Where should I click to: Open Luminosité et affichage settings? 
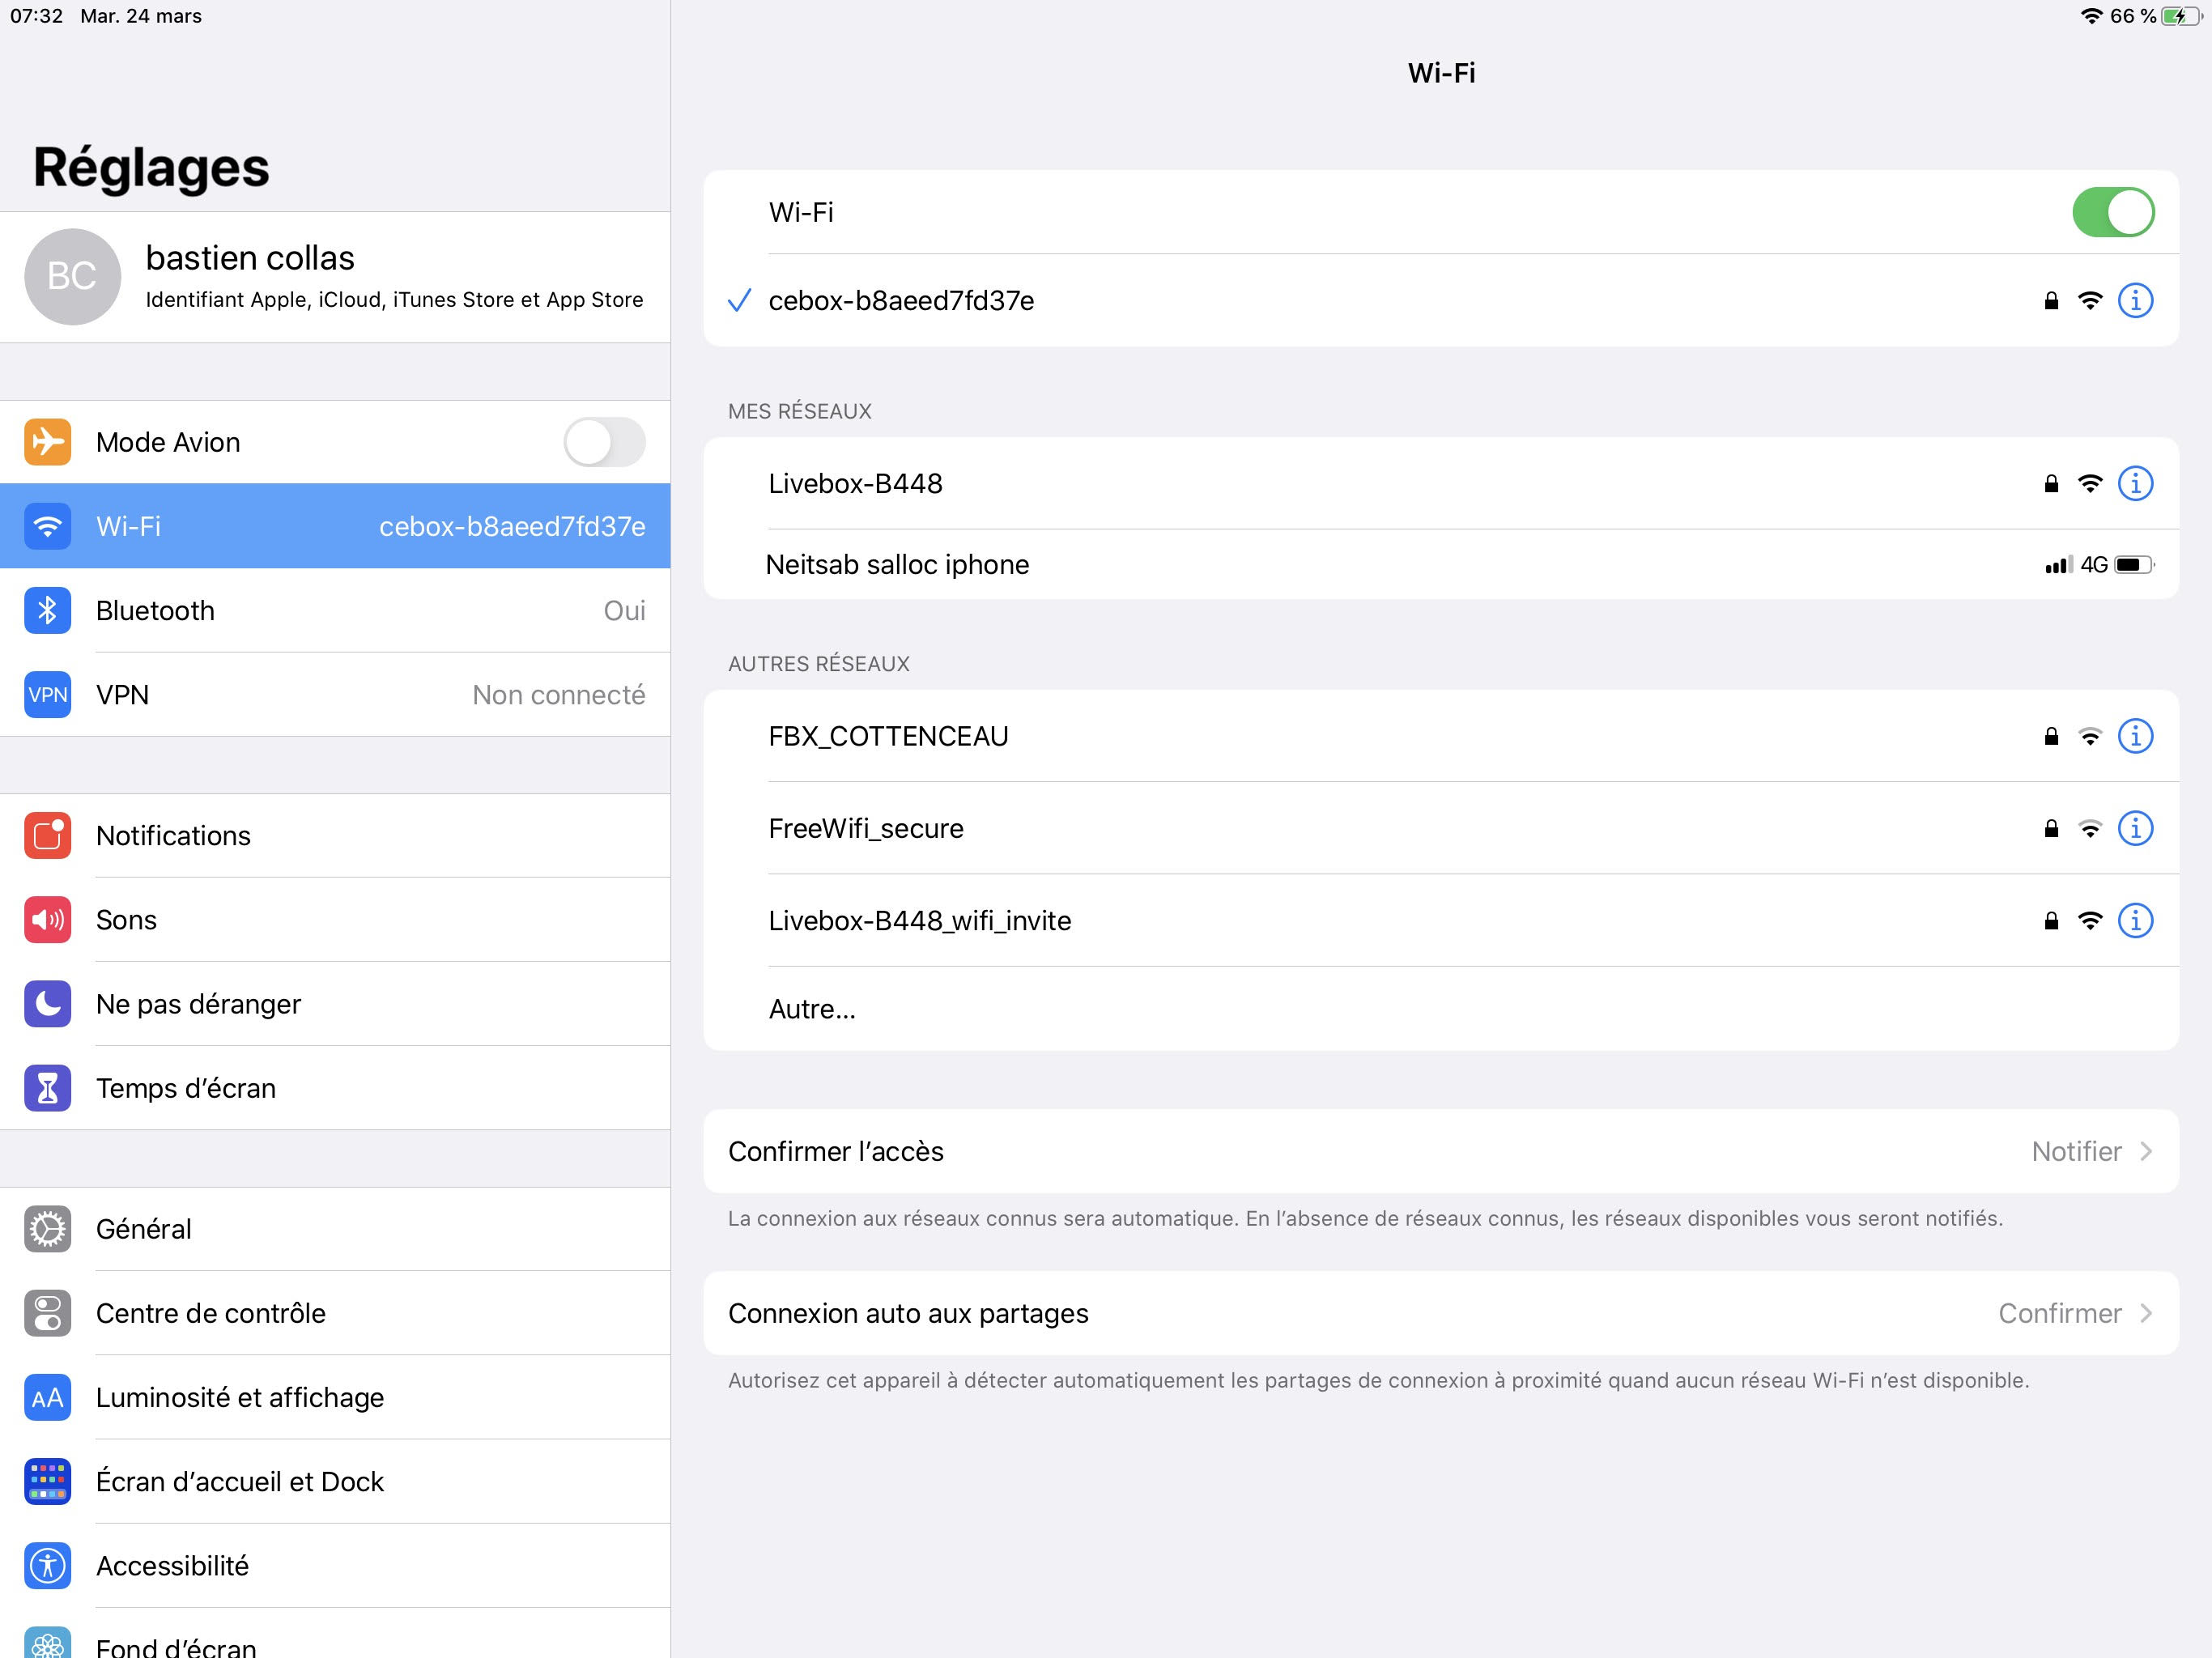point(240,1397)
